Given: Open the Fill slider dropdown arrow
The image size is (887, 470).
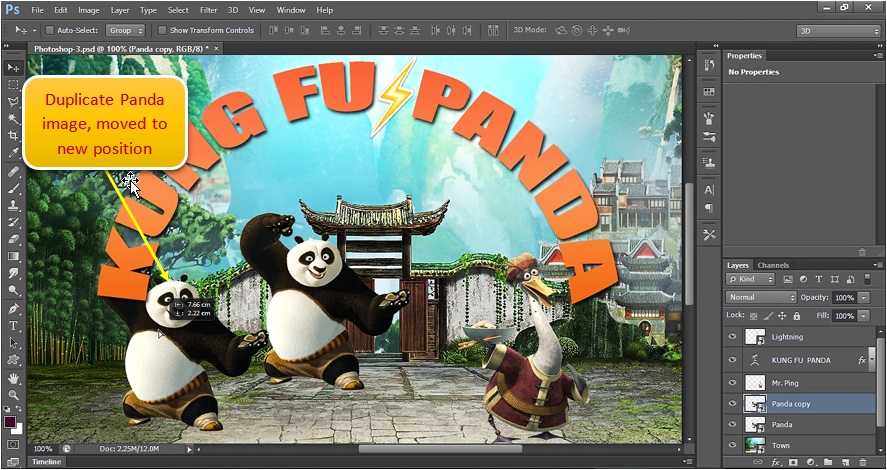Looking at the screenshot, I should tap(864, 316).
